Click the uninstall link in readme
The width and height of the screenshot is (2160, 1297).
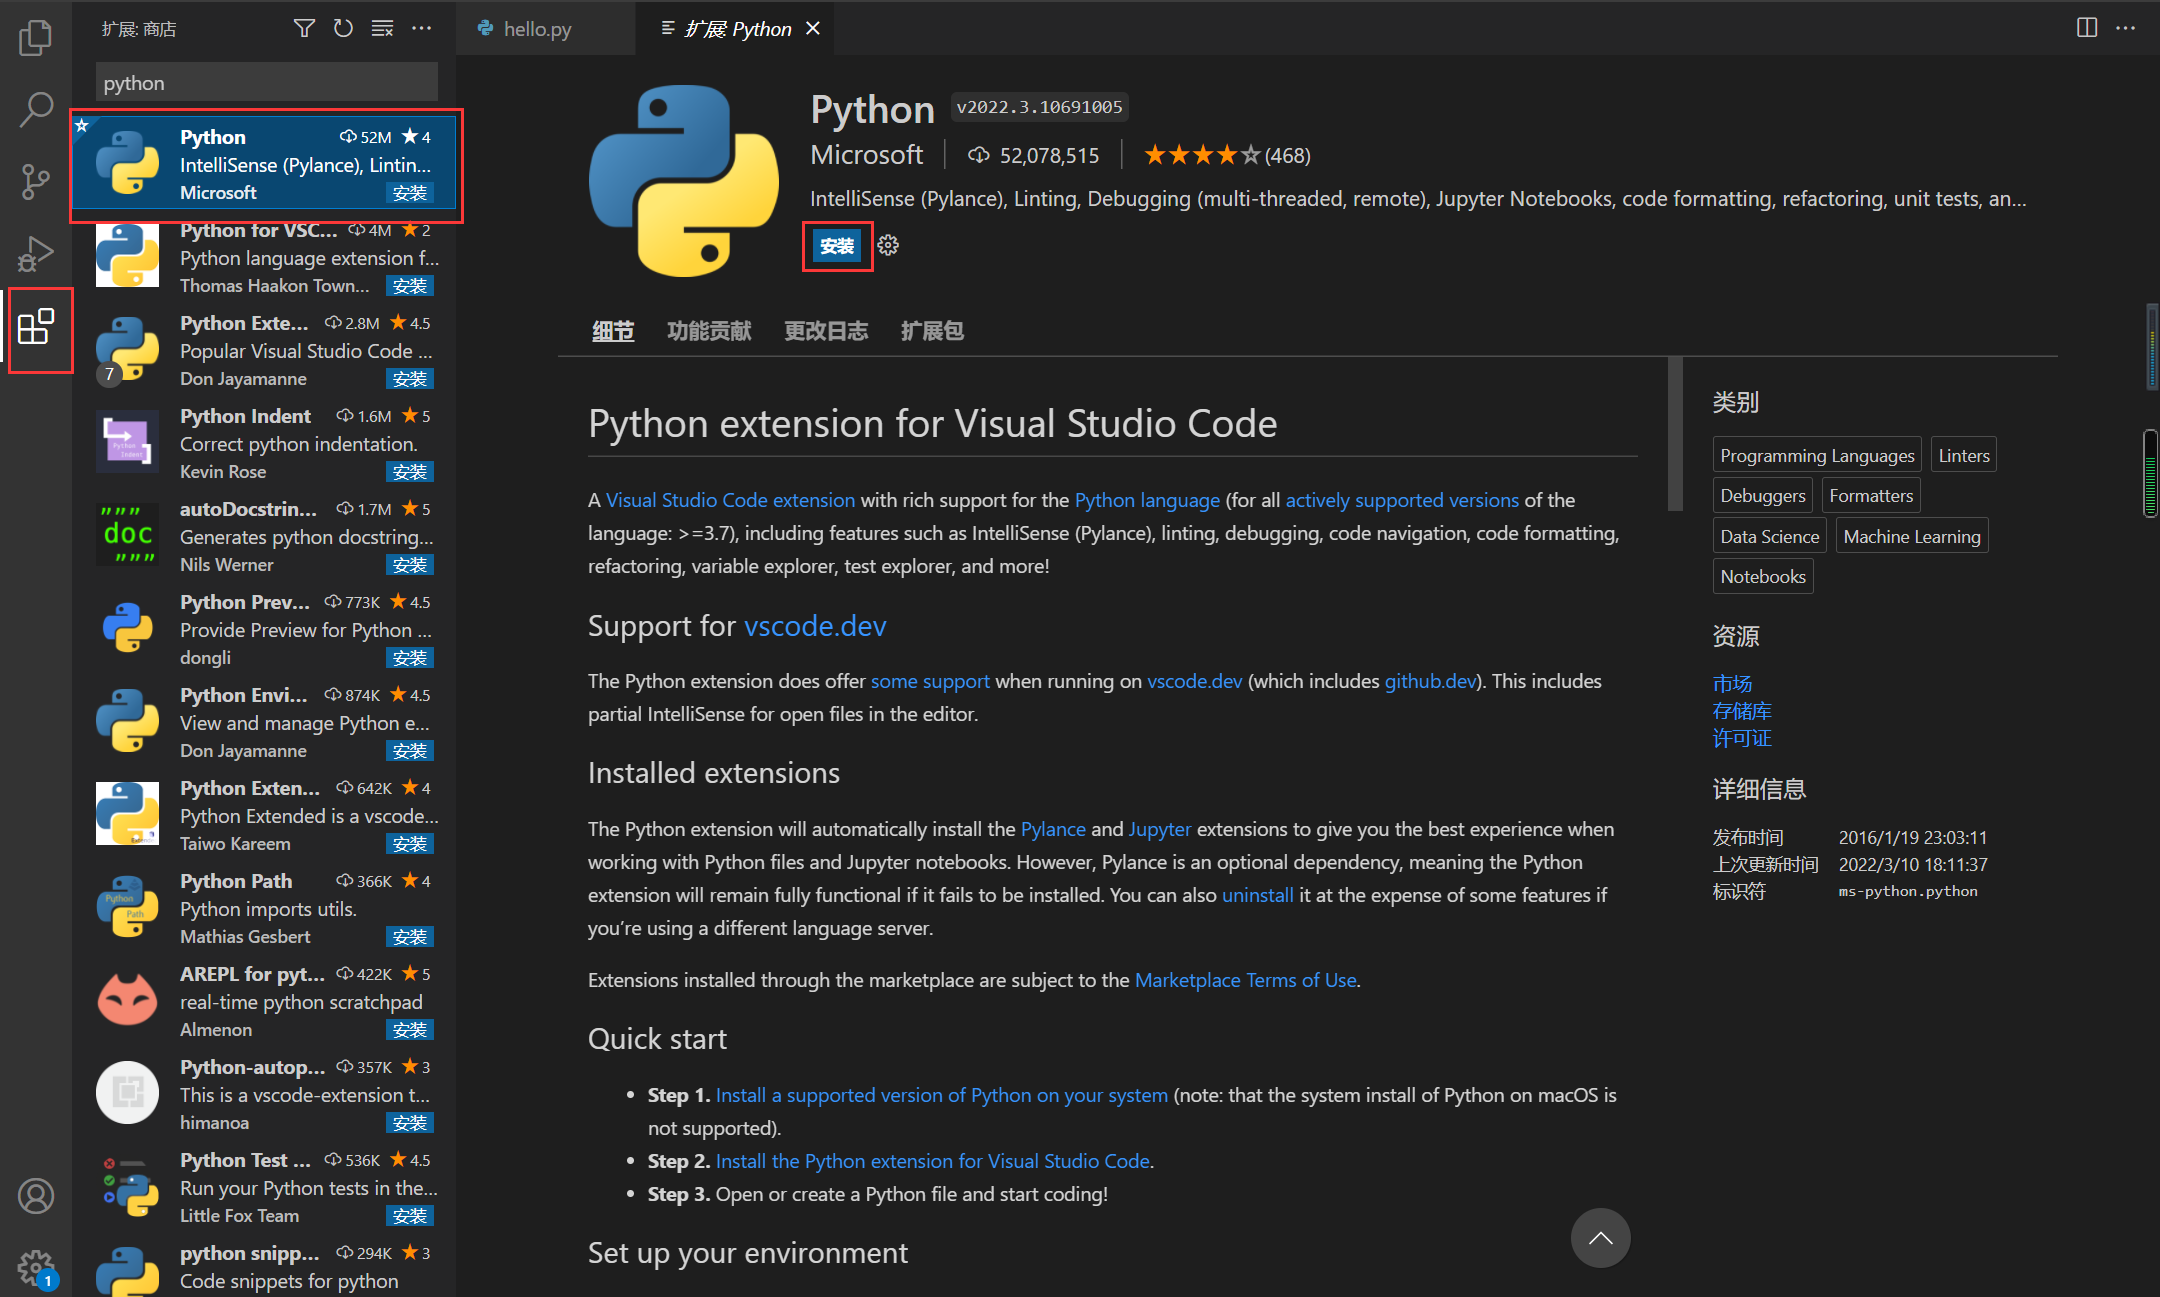tap(1257, 895)
